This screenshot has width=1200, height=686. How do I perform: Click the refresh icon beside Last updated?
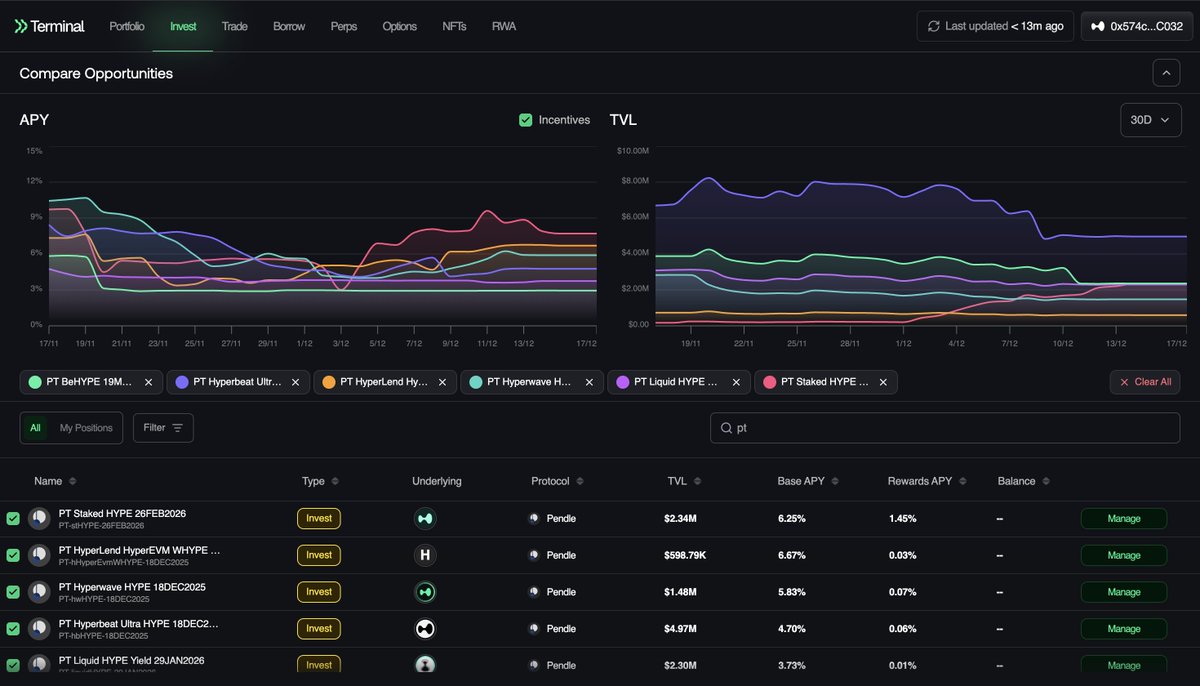[x=934, y=27]
